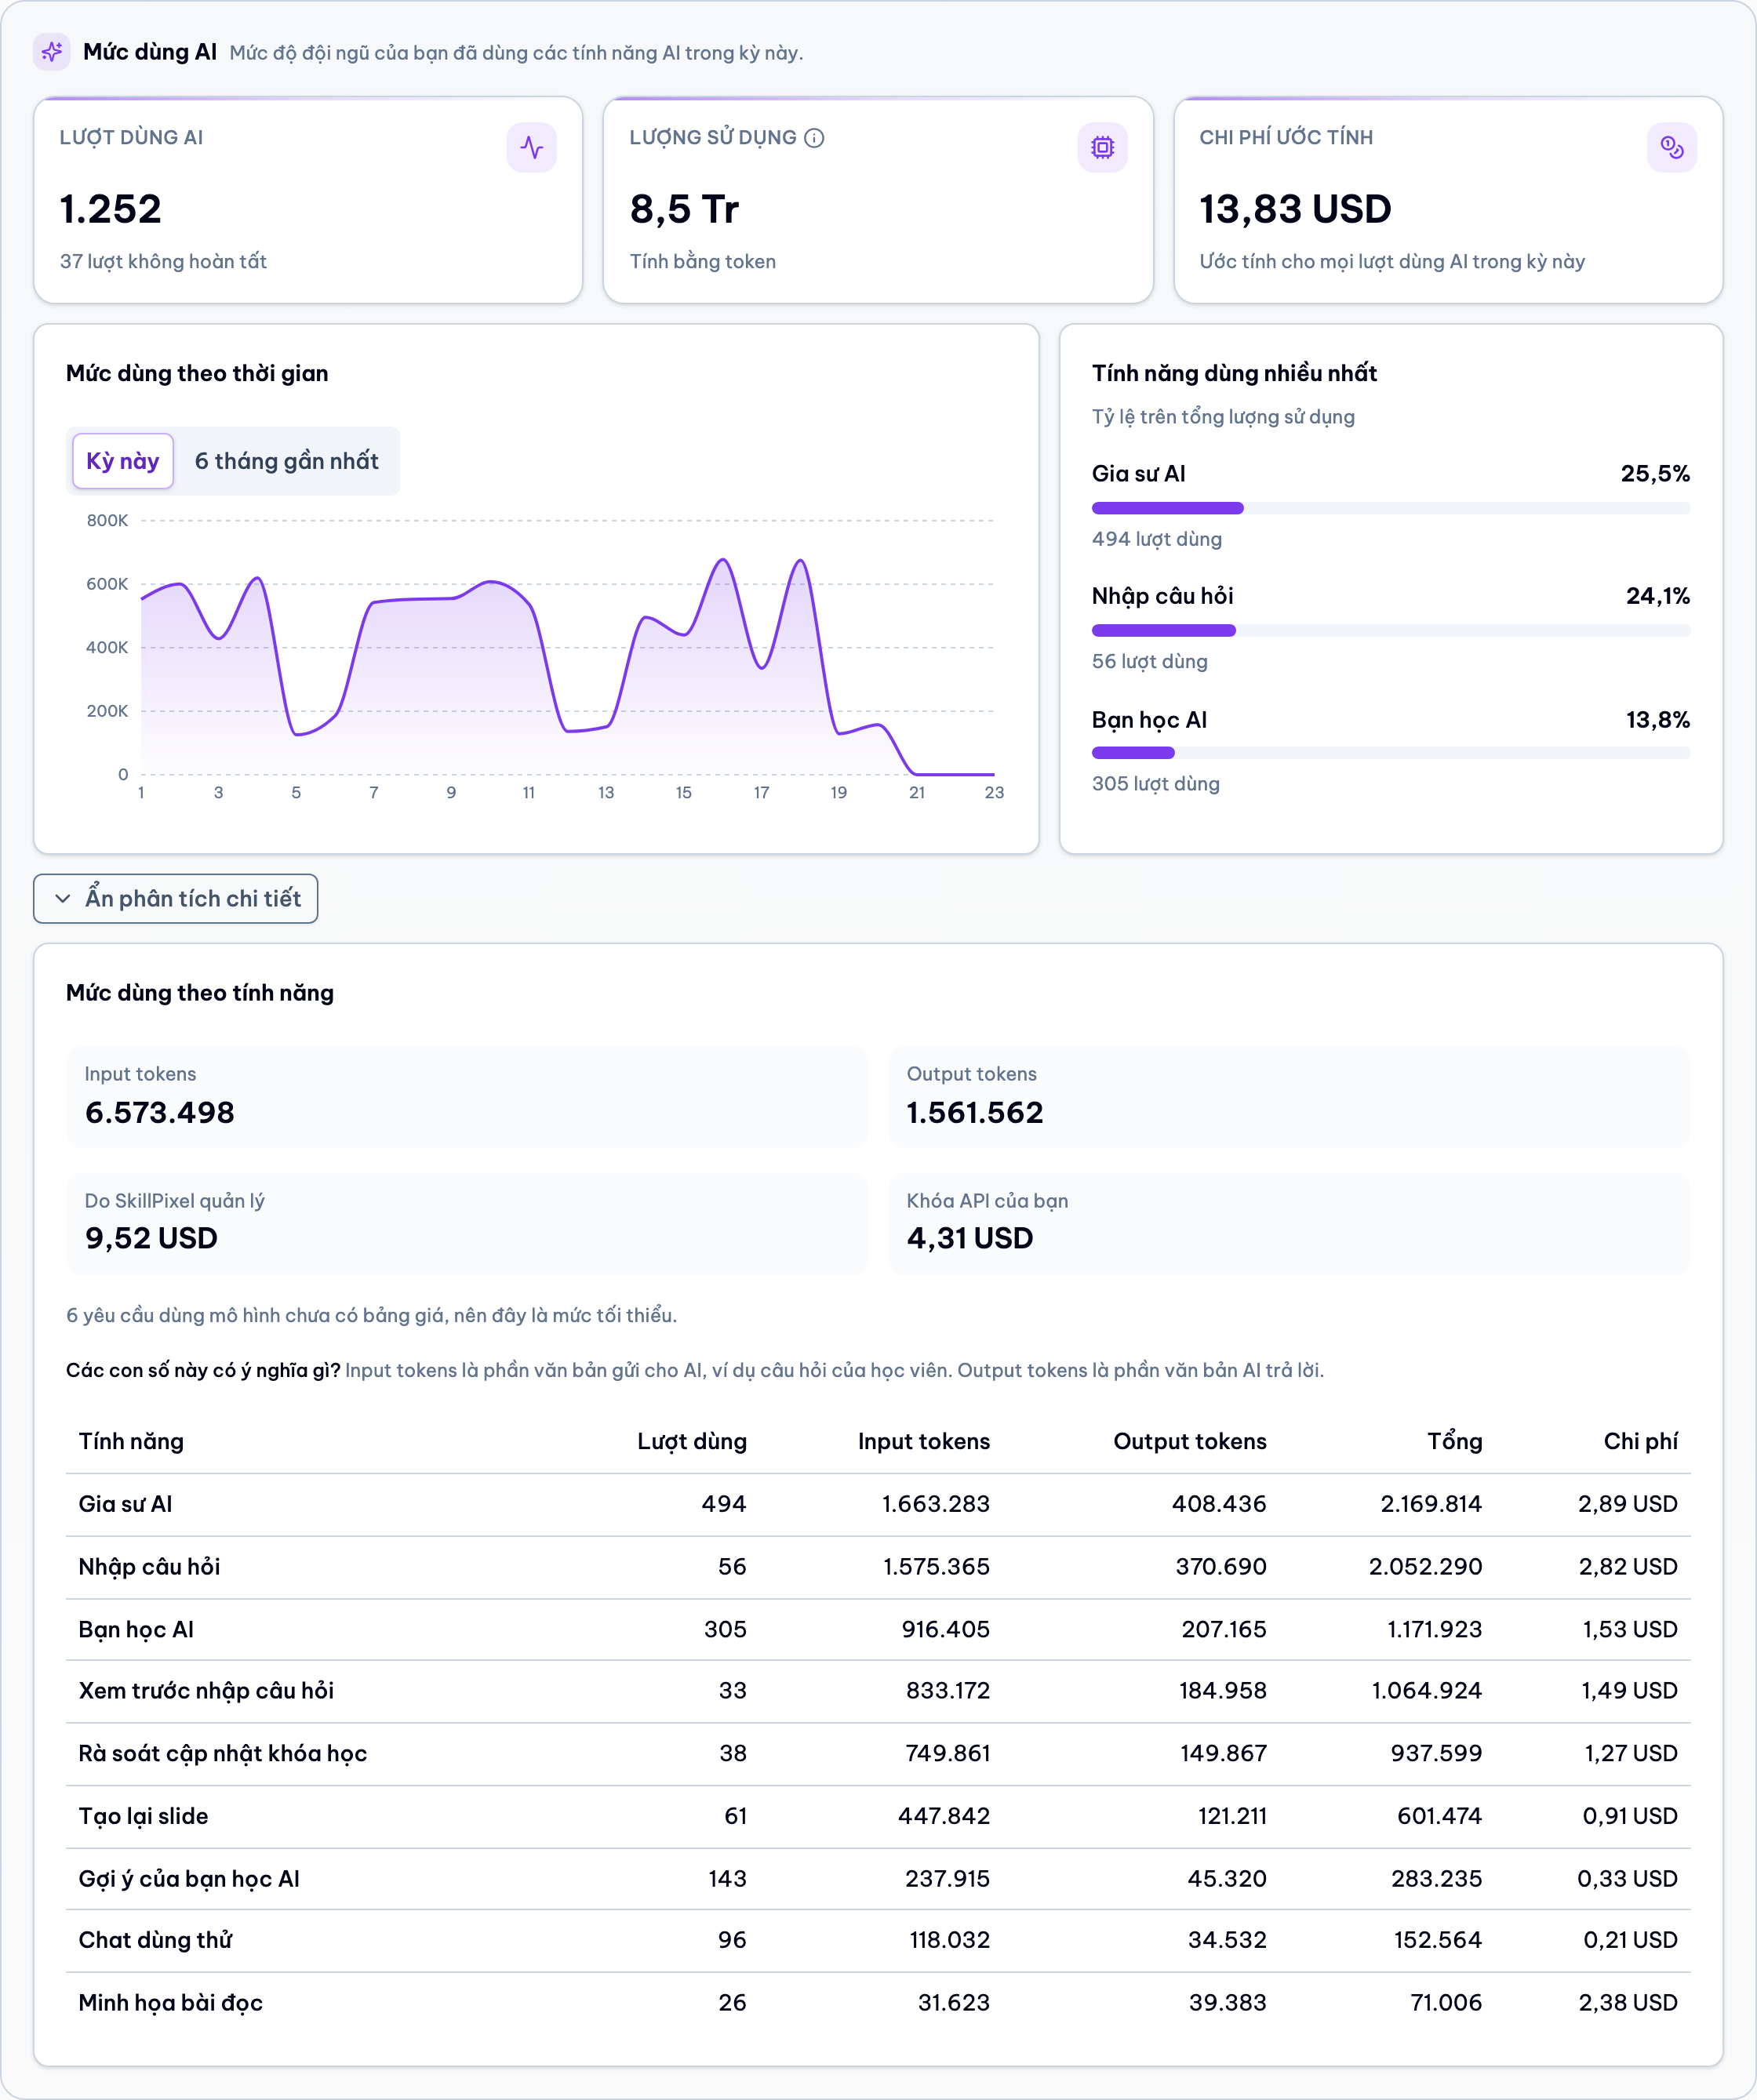
Task: Click the 24,1% share for Nhập câu hỏi
Action: pyautogui.click(x=1657, y=596)
